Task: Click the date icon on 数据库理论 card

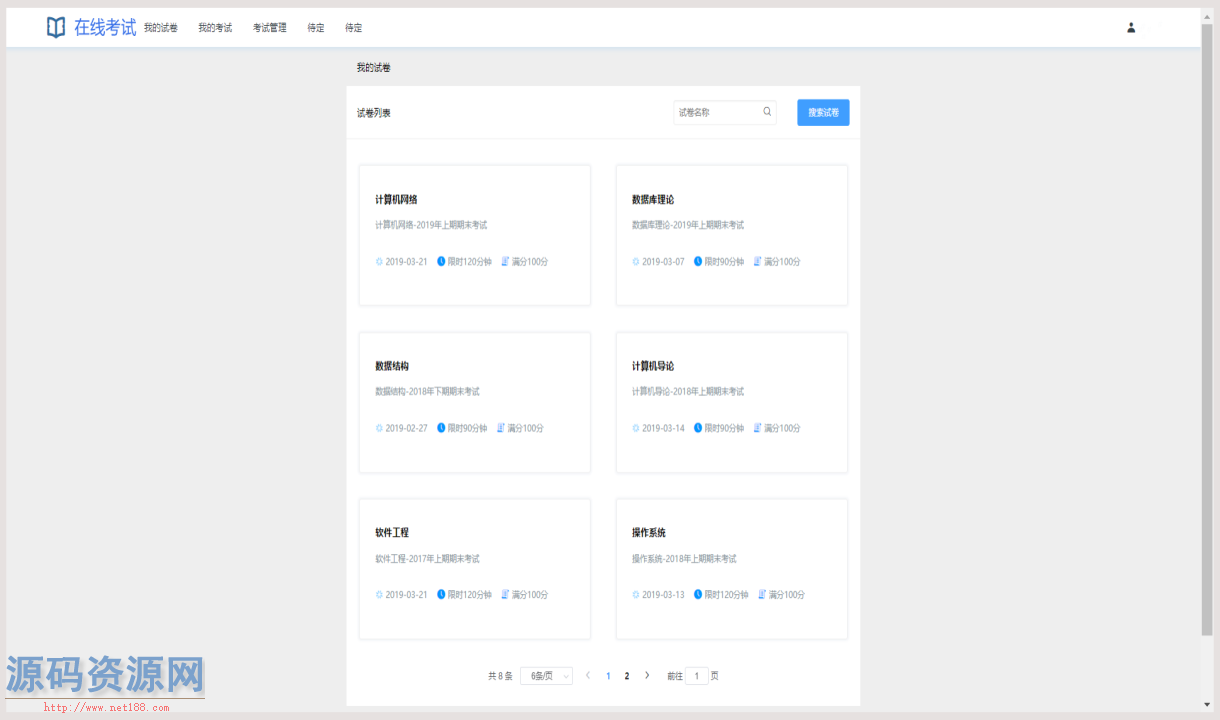Action: (x=636, y=262)
